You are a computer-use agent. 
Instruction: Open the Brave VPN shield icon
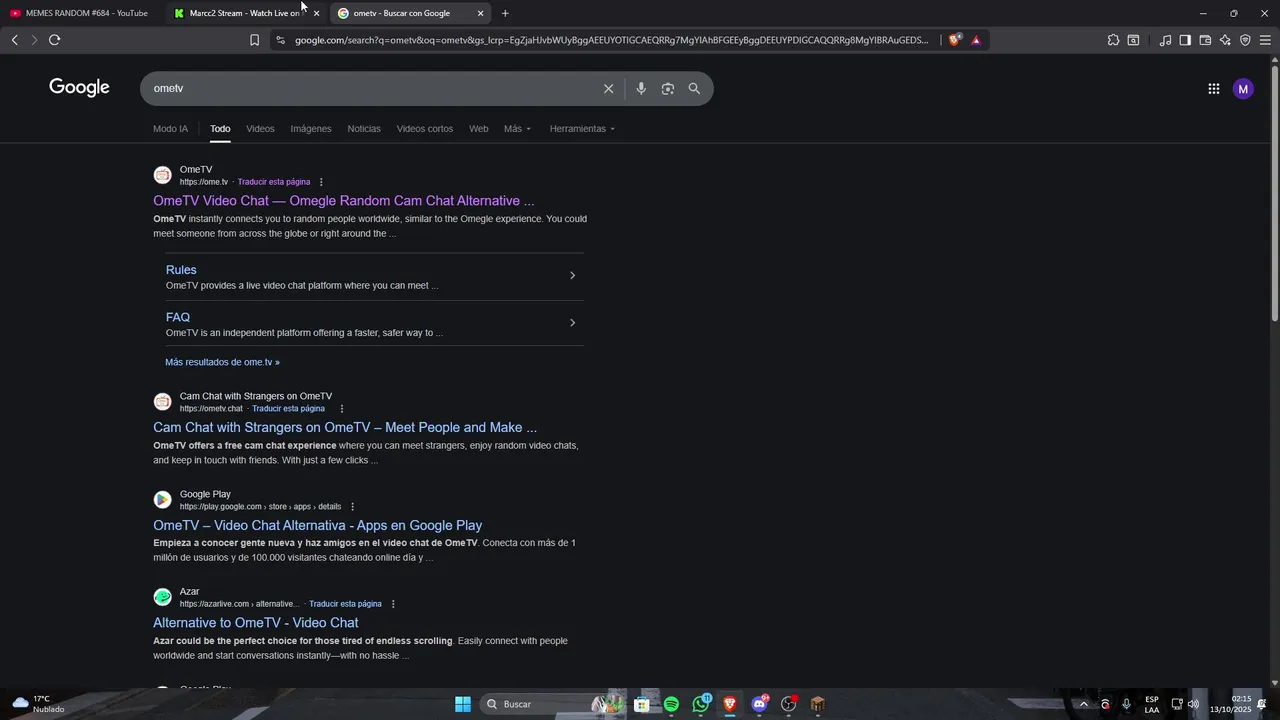(1245, 40)
